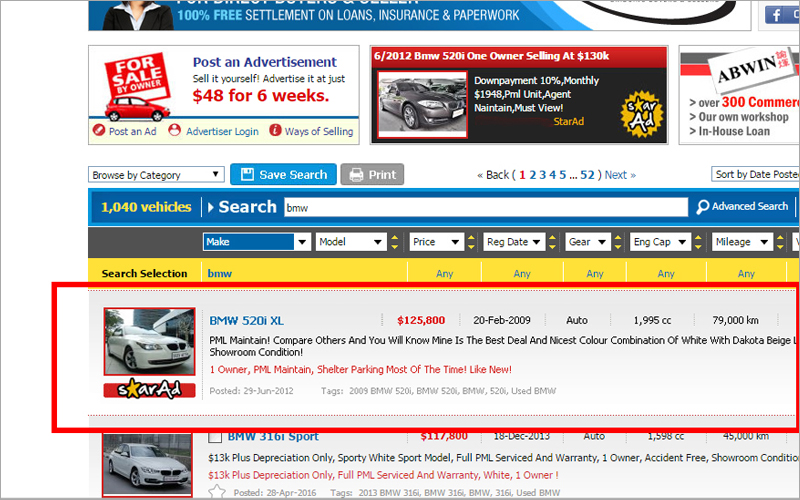Image resolution: width=800 pixels, height=500 pixels.
Task: Open the Browse by Category dropdown
Action: click(156, 174)
